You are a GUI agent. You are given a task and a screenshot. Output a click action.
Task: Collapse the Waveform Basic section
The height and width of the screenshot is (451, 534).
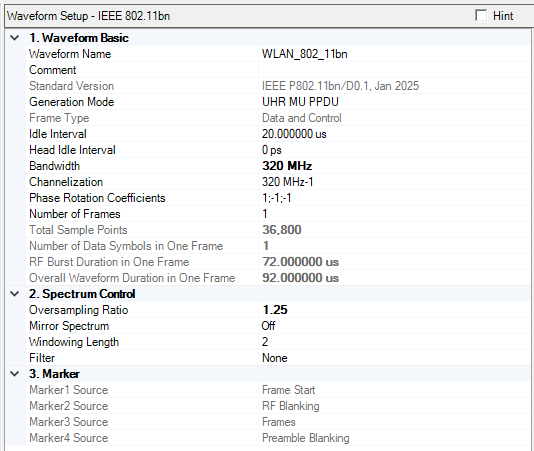(x=15, y=38)
